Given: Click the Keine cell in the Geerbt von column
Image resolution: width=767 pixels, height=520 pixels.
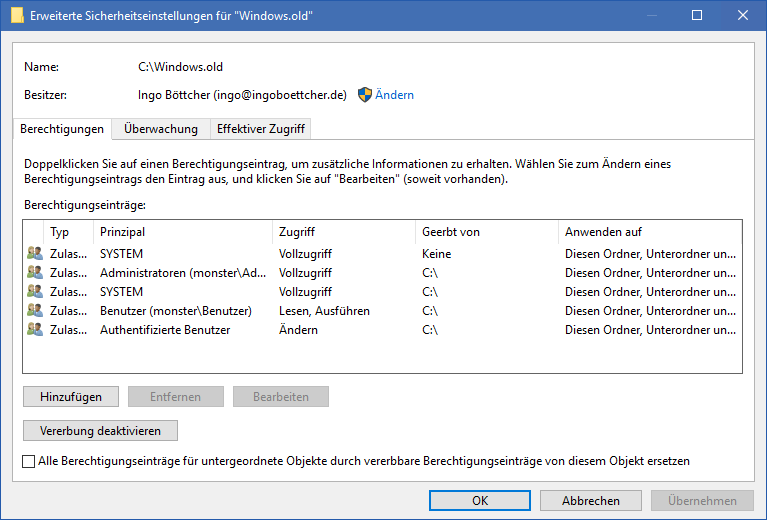Looking at the screenshot, I should [x=436, y=254].
